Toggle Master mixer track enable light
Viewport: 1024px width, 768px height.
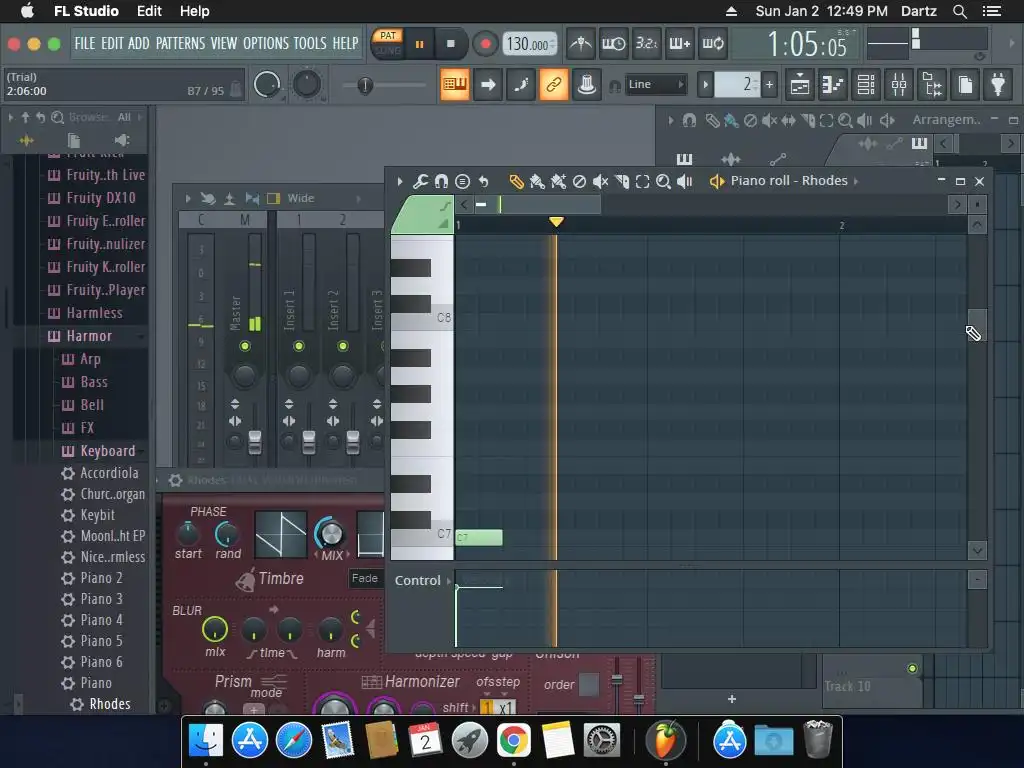[x=245, y=346]
